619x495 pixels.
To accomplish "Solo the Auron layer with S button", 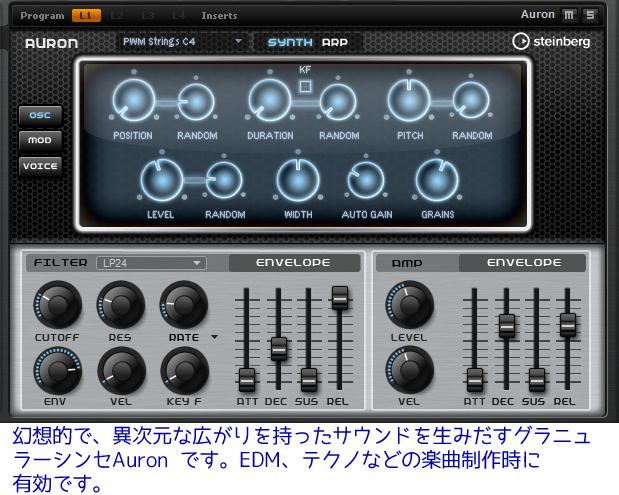I will coord(590,15).
